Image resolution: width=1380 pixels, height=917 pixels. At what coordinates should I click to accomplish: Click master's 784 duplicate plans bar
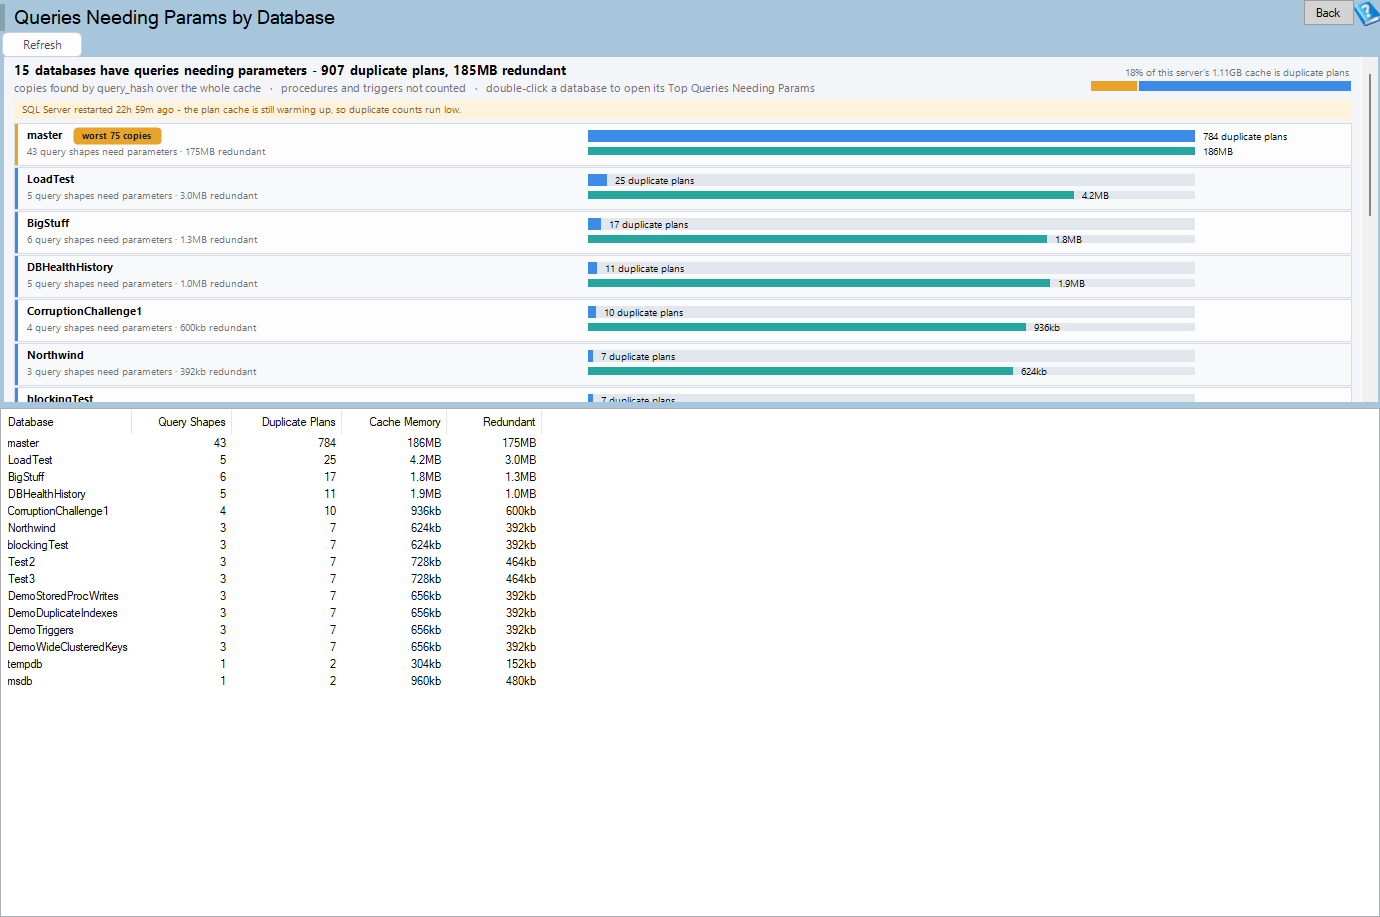pos(891,136)
